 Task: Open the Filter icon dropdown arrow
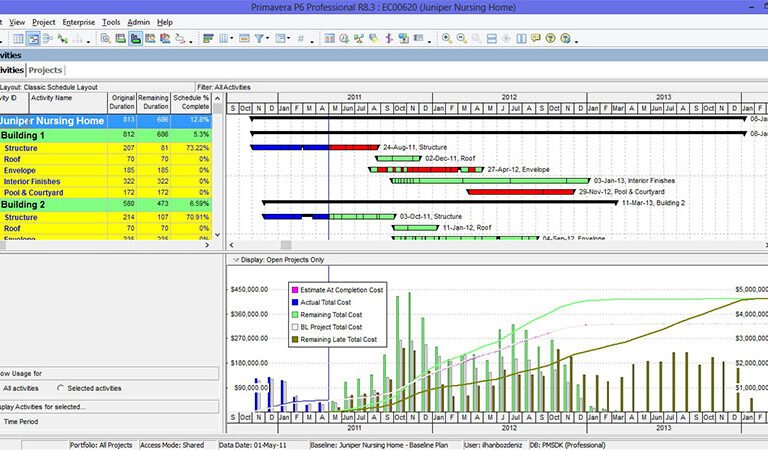267,38
